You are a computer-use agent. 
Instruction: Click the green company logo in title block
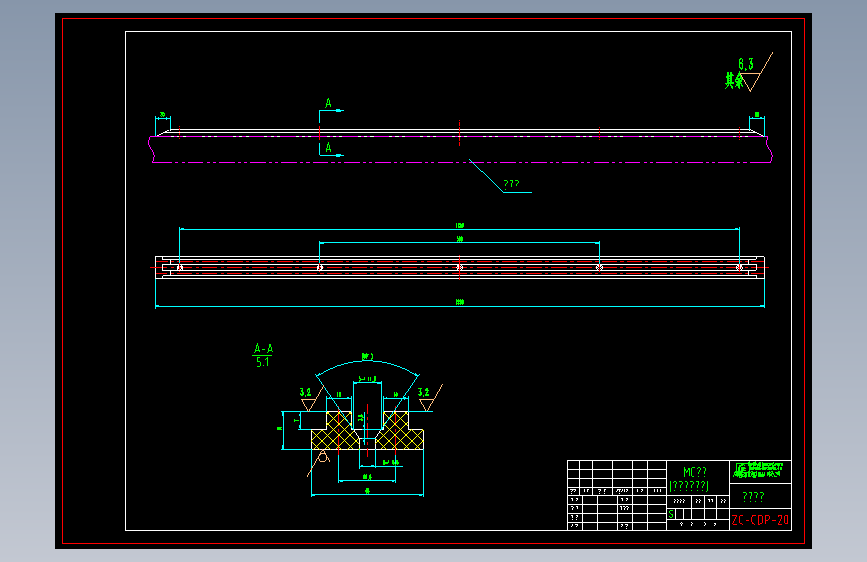coord(758,470)
